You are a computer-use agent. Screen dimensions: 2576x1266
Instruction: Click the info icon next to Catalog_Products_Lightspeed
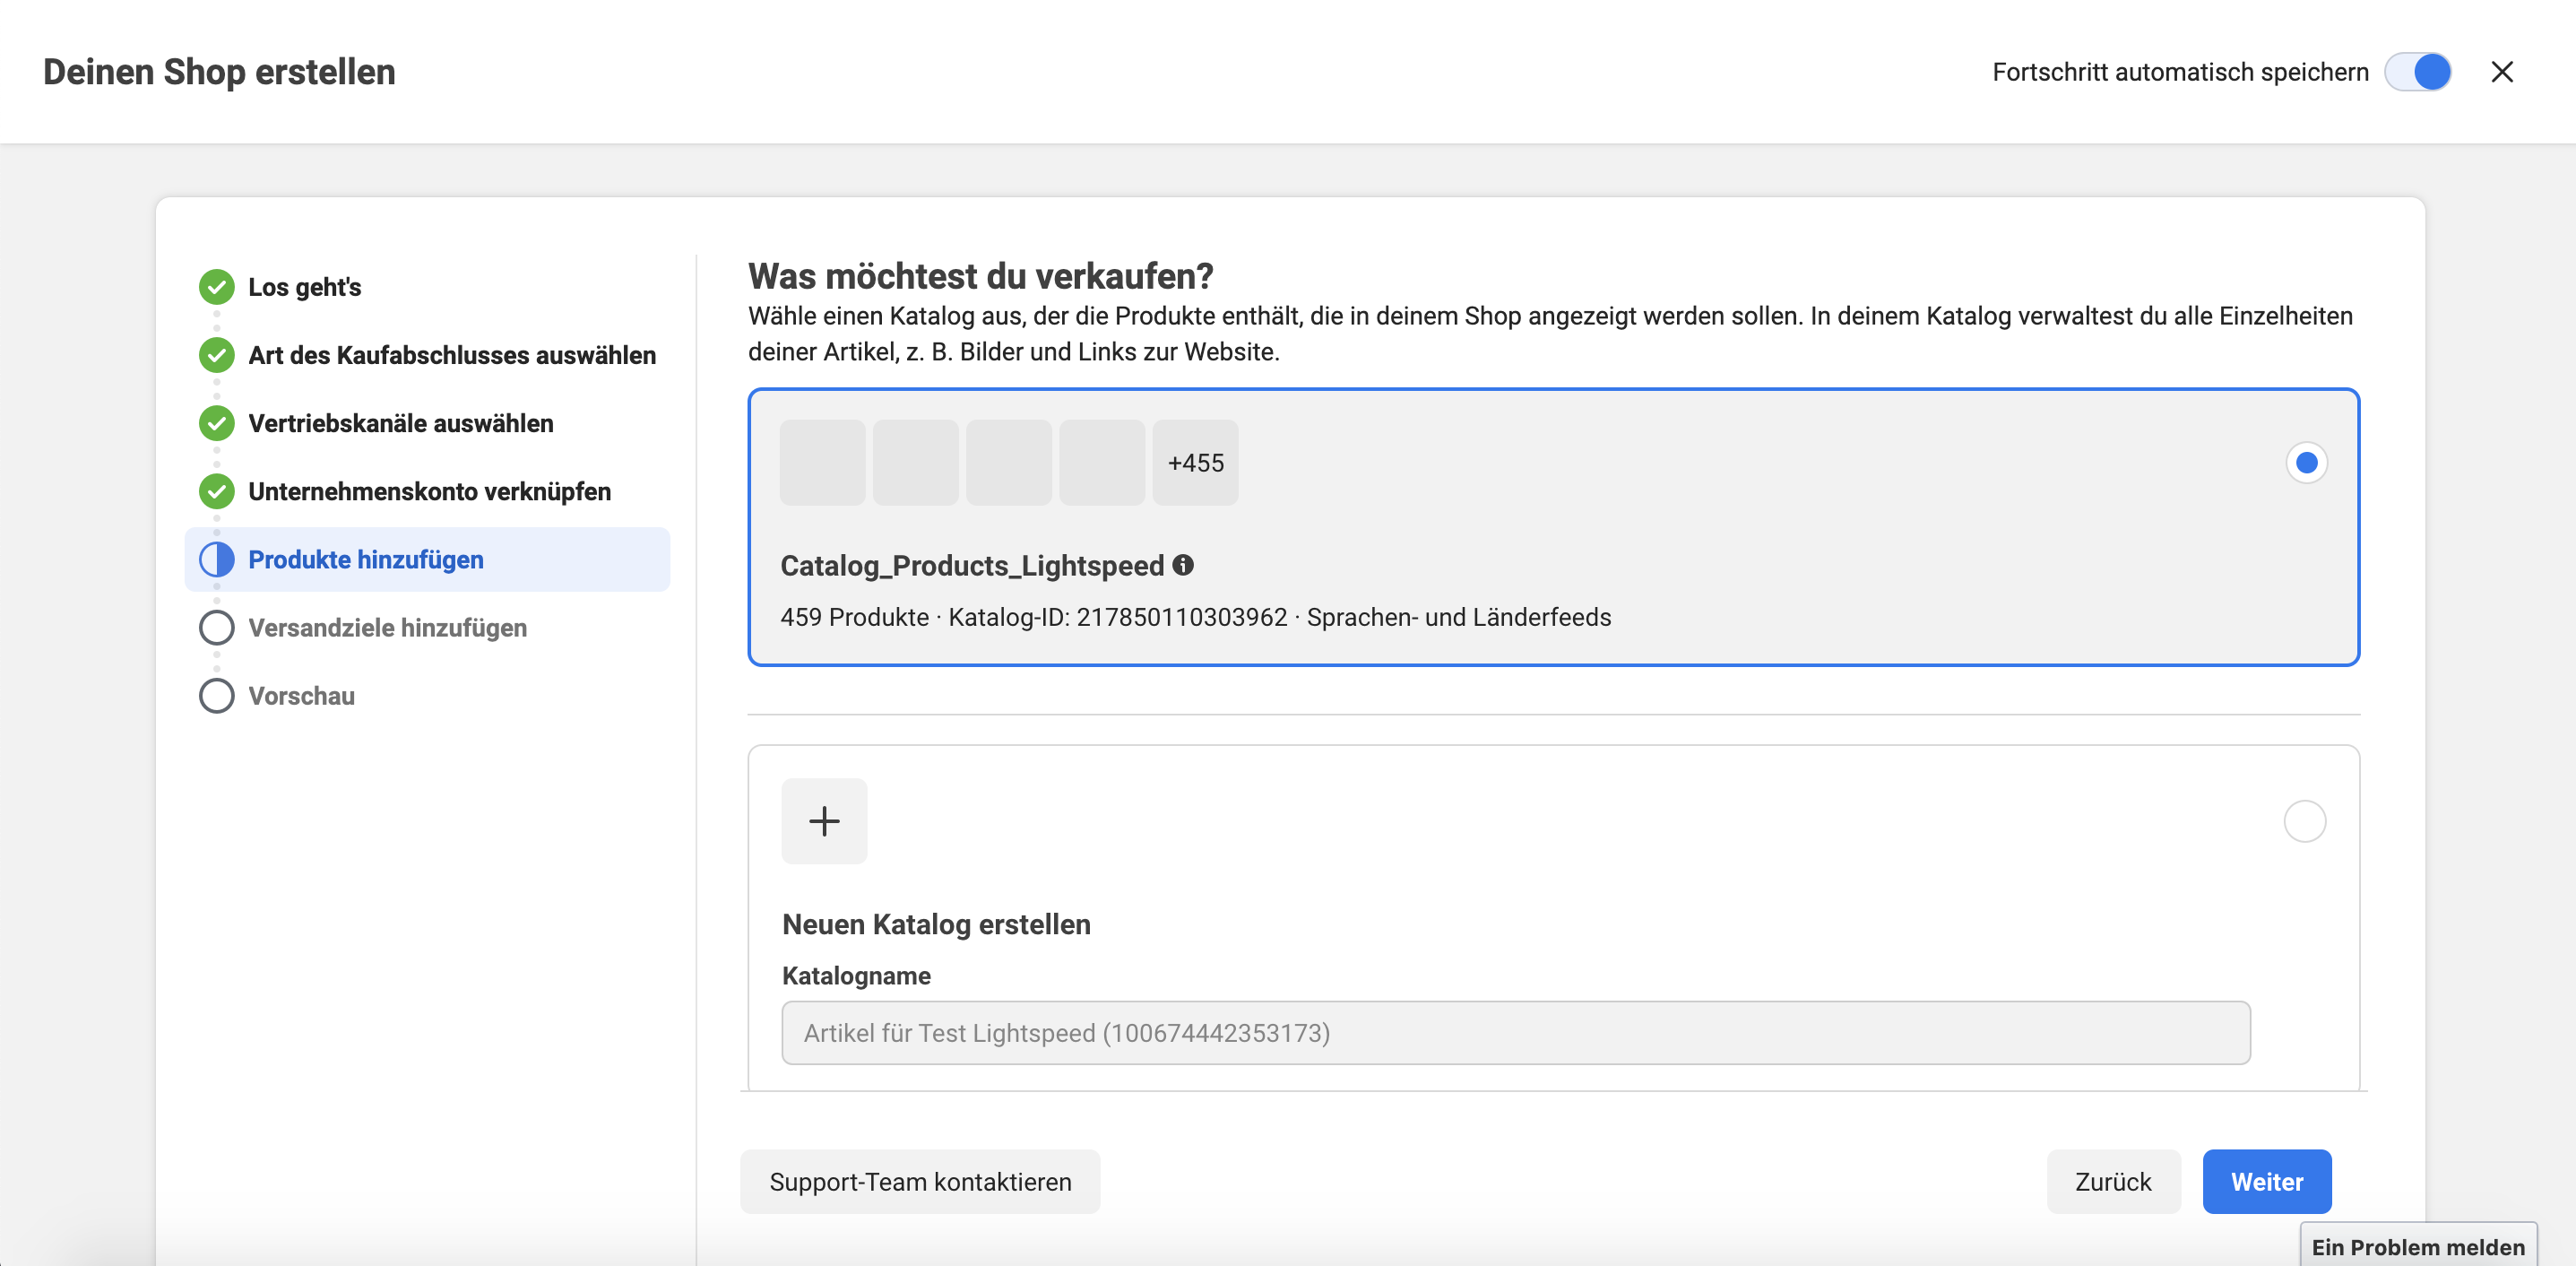[x=1183, y=565]
